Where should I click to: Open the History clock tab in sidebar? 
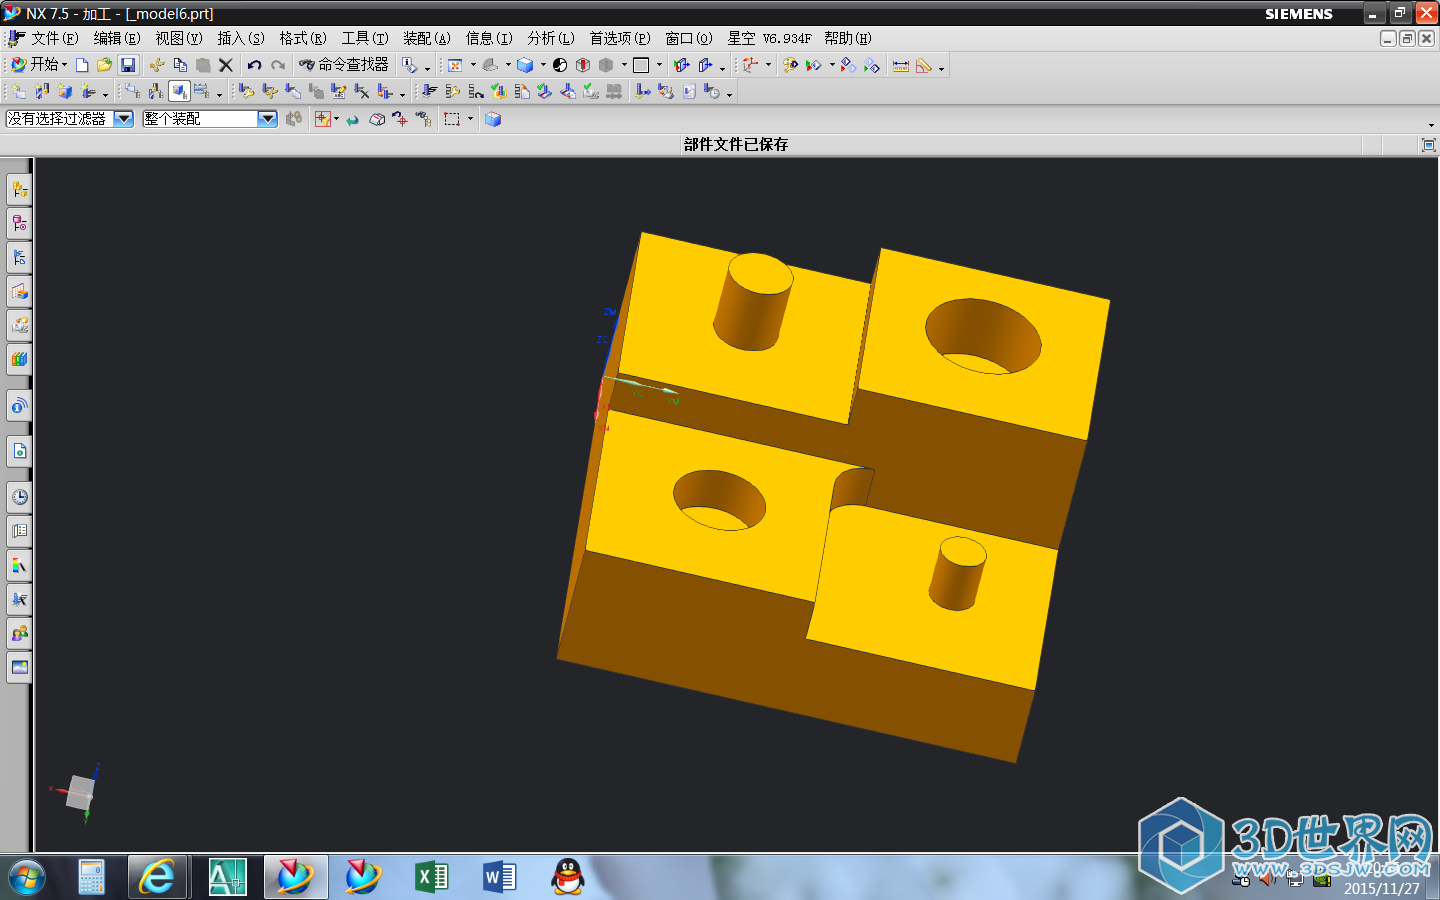pyautogui.click(x=19, y=497)
